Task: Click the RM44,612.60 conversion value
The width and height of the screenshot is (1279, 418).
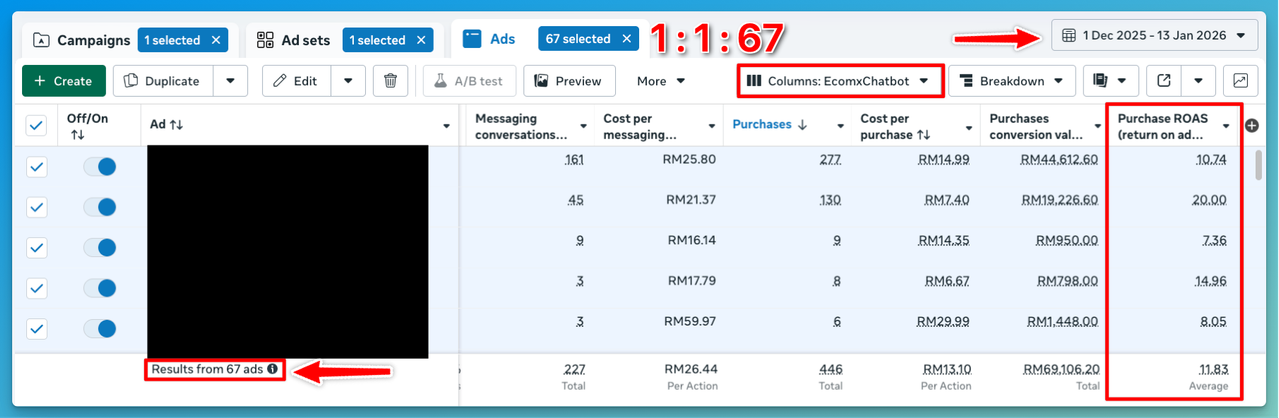Action: tap(1059, 159)
